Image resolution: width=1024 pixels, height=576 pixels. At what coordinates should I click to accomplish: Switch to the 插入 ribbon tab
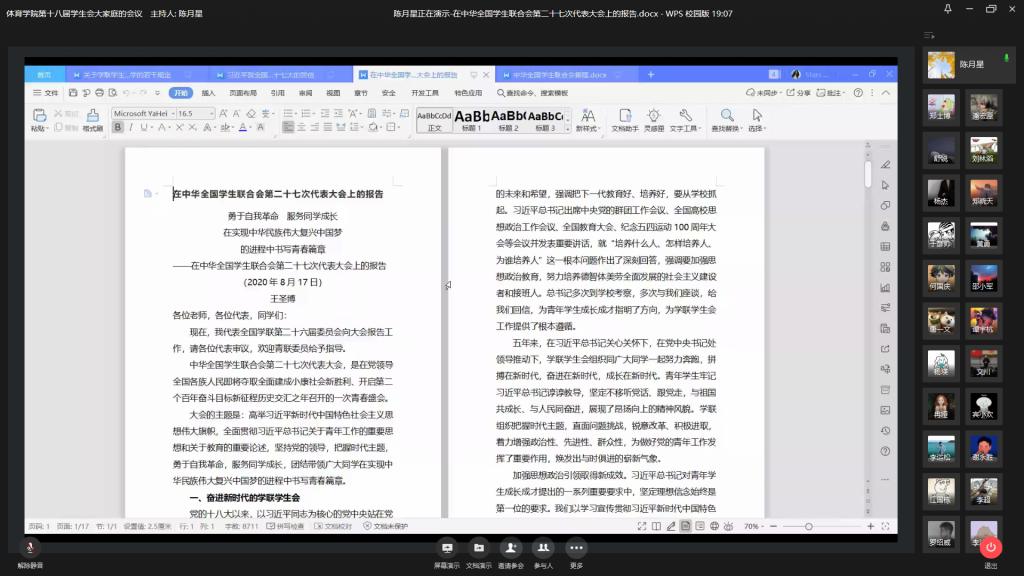(x=208, y=93)
